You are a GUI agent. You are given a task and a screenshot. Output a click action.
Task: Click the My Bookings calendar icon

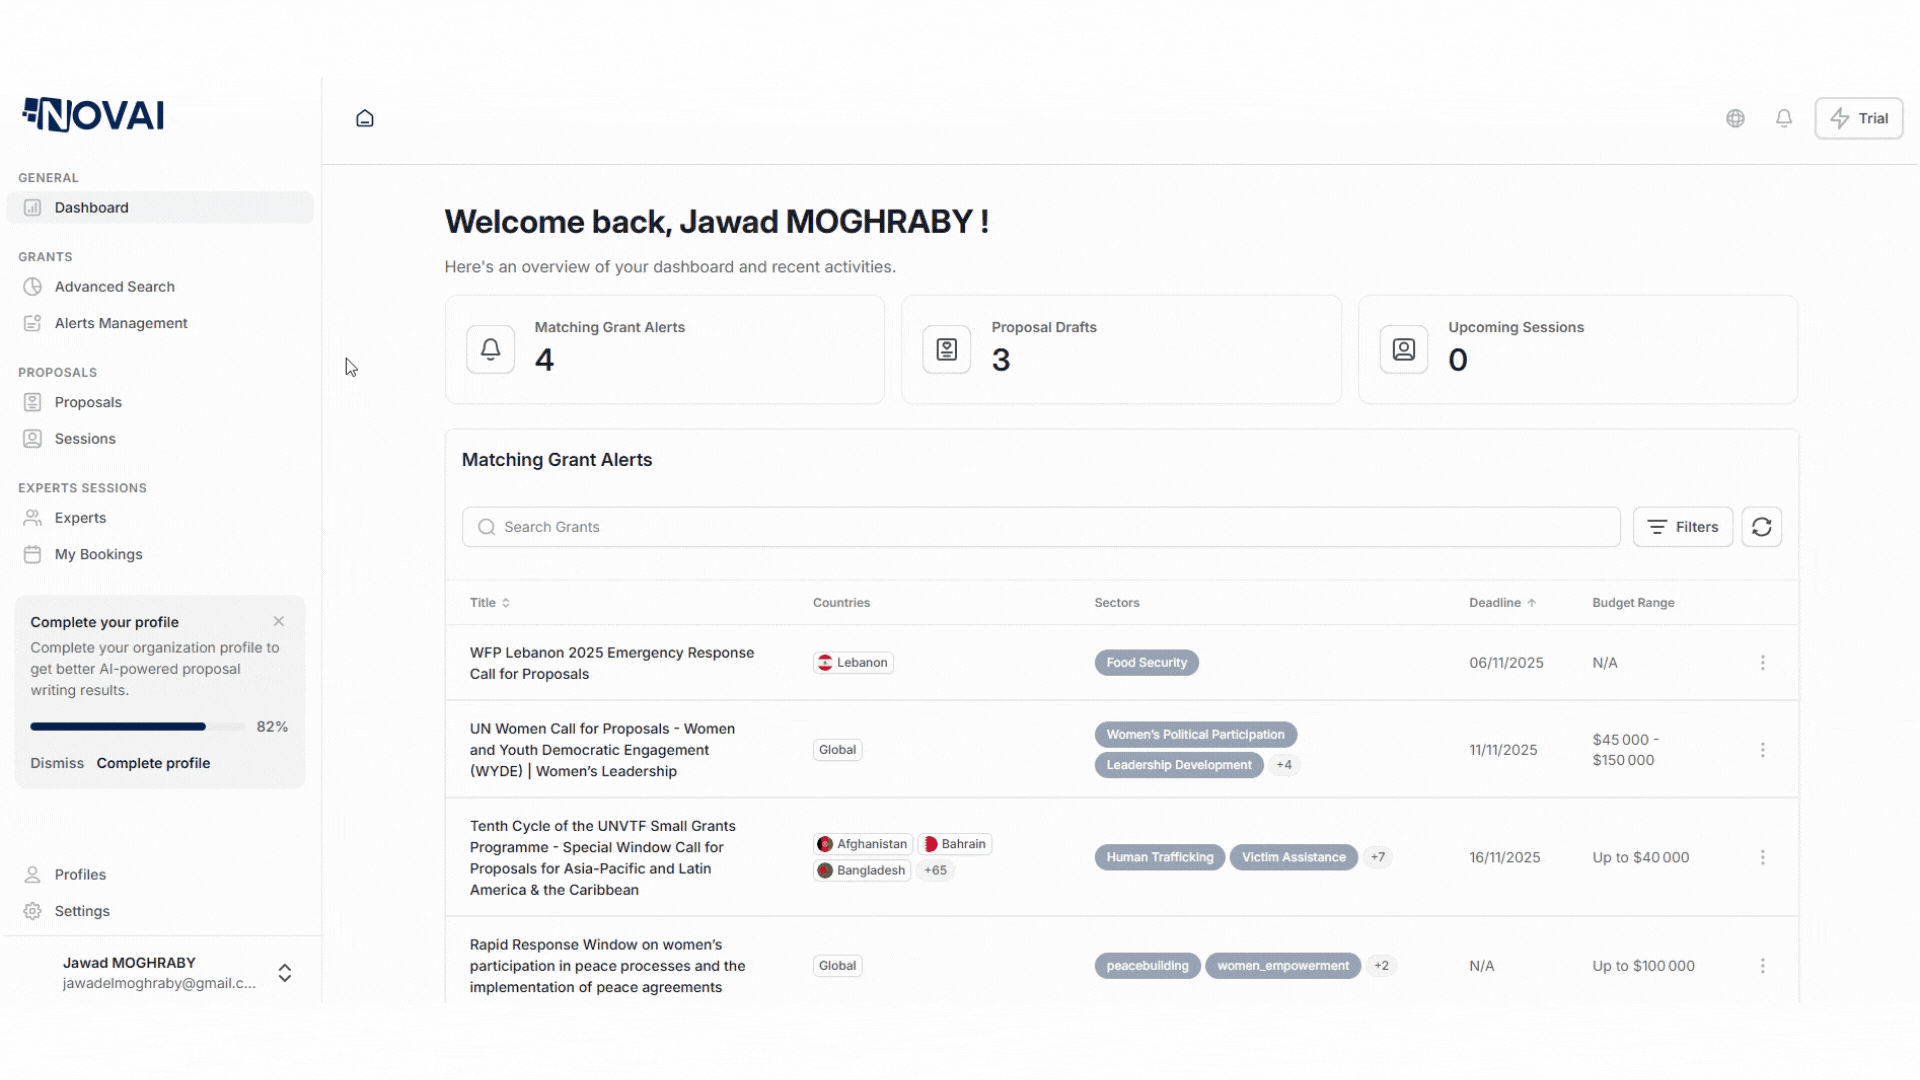tap(33, 554)
